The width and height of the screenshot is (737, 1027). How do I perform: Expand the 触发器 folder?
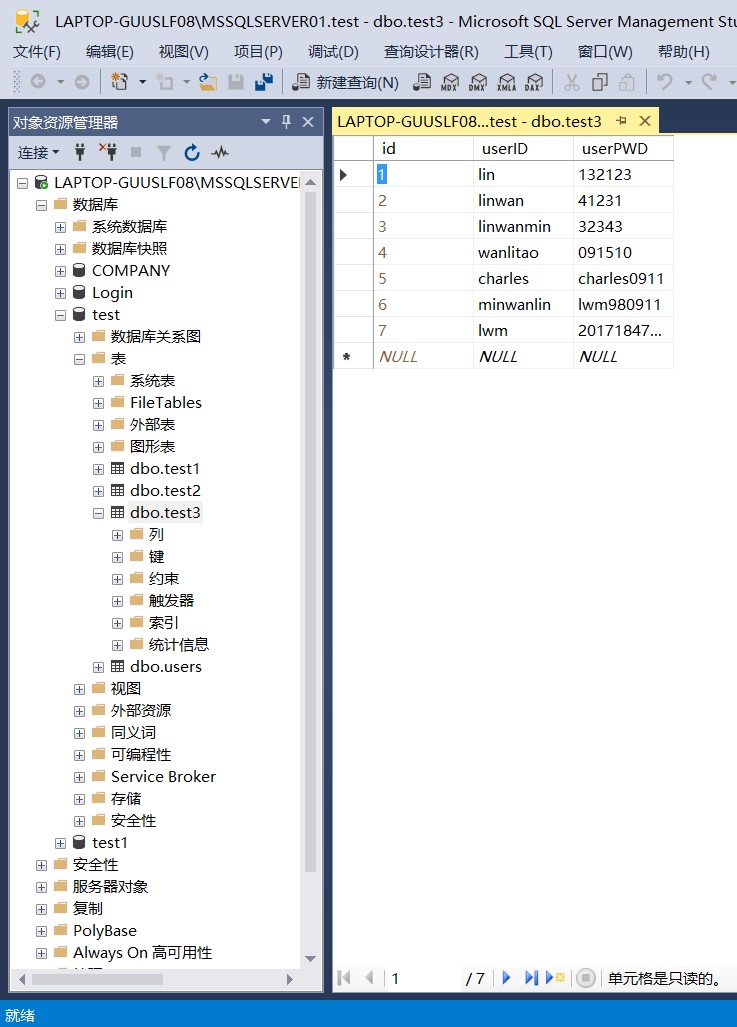(x=117, y=601)
